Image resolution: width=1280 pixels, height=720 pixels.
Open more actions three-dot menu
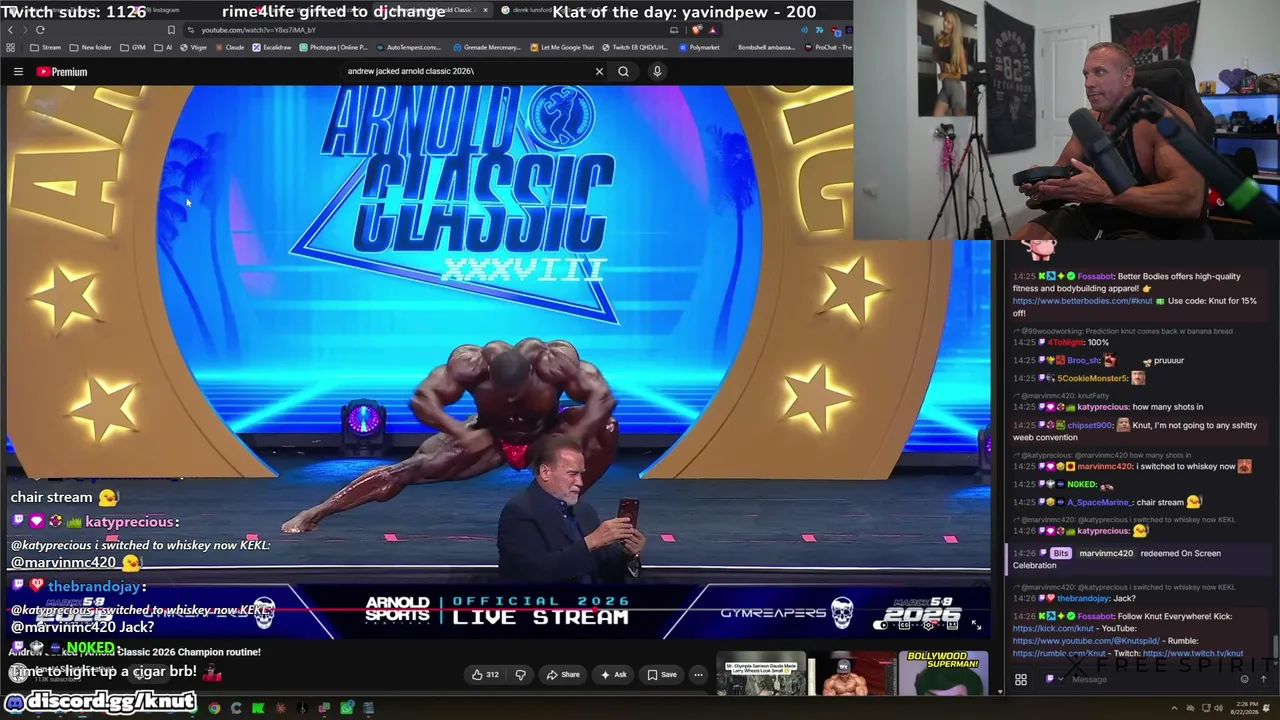tap(698, 675)
